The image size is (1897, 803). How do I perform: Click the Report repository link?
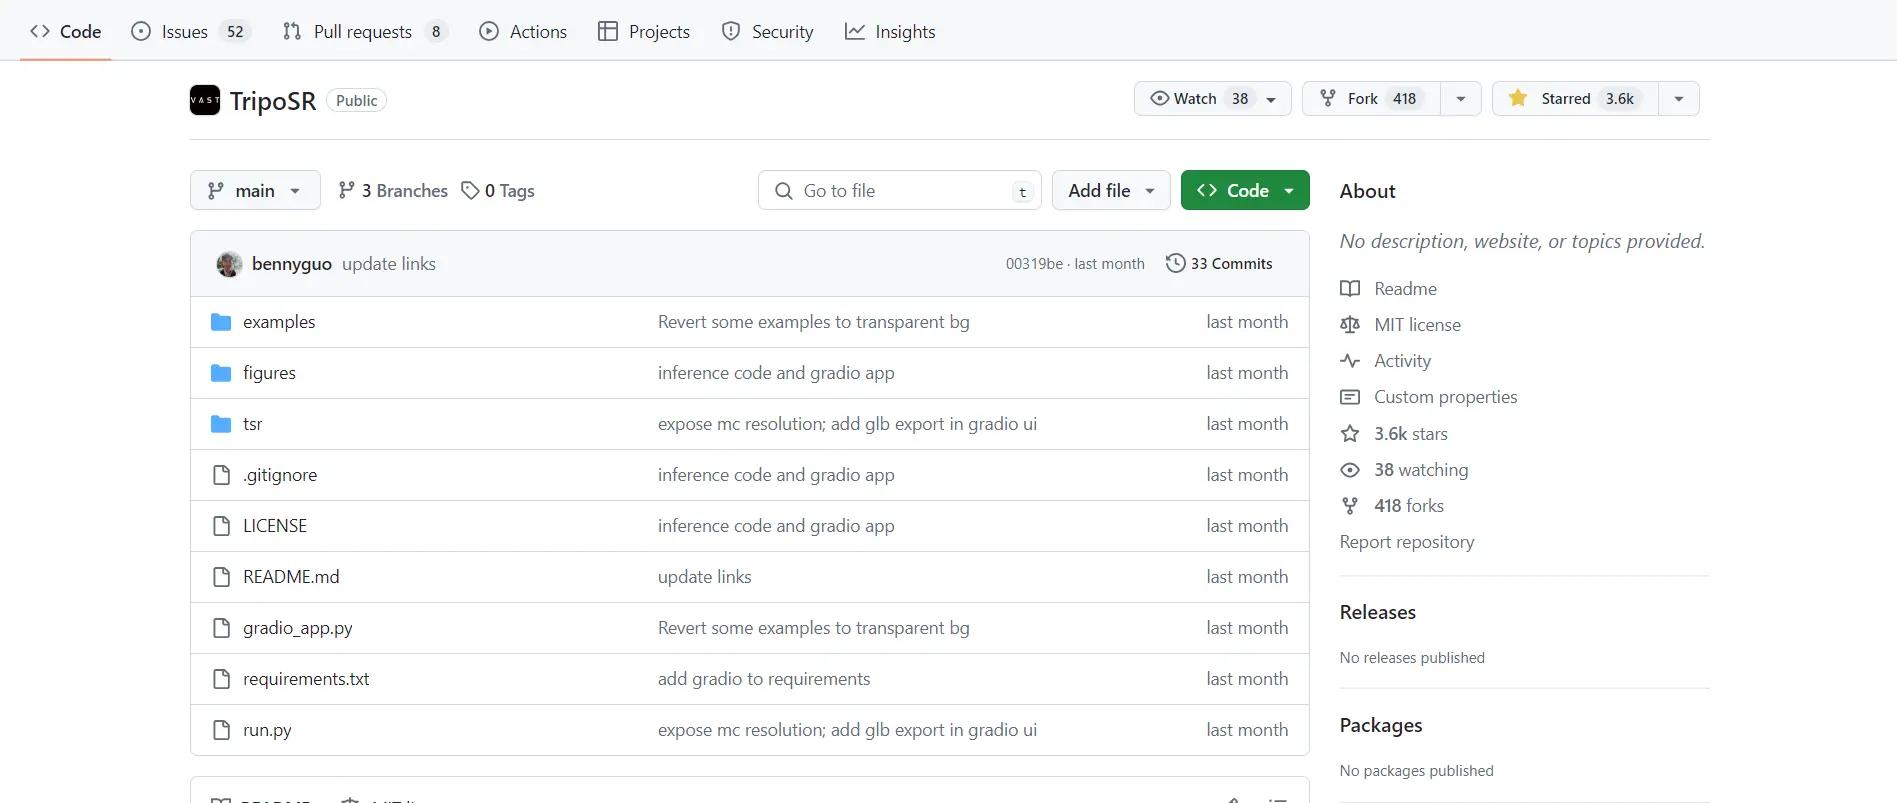click(1407, 542)
